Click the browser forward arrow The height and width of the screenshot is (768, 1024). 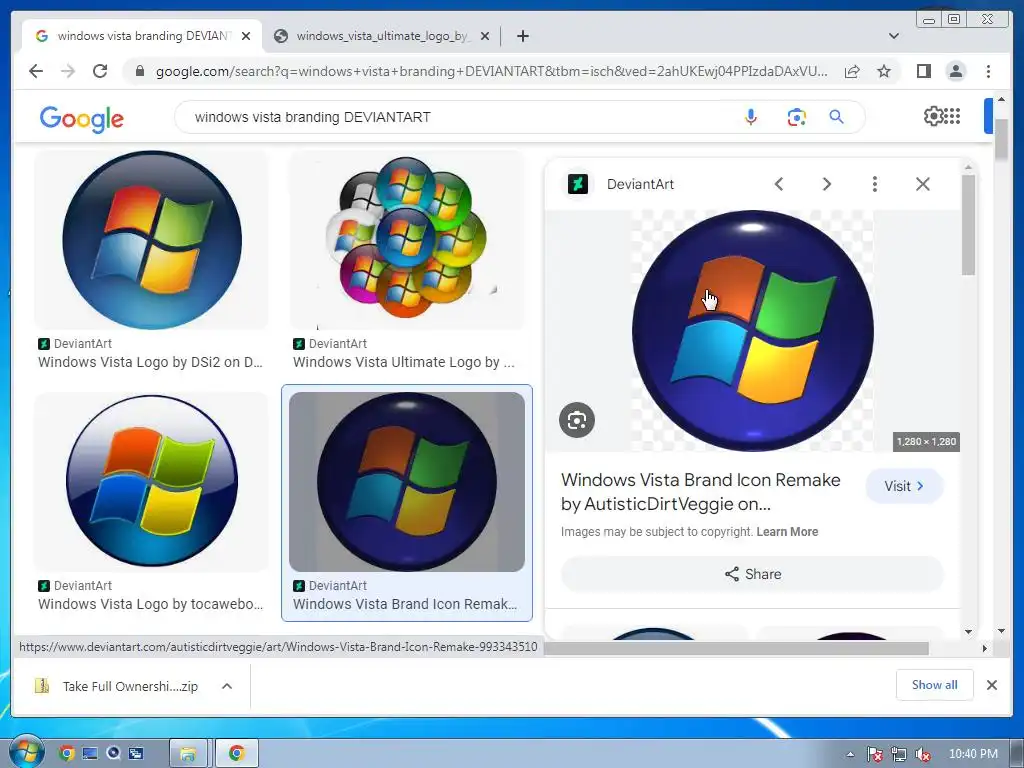68,71
